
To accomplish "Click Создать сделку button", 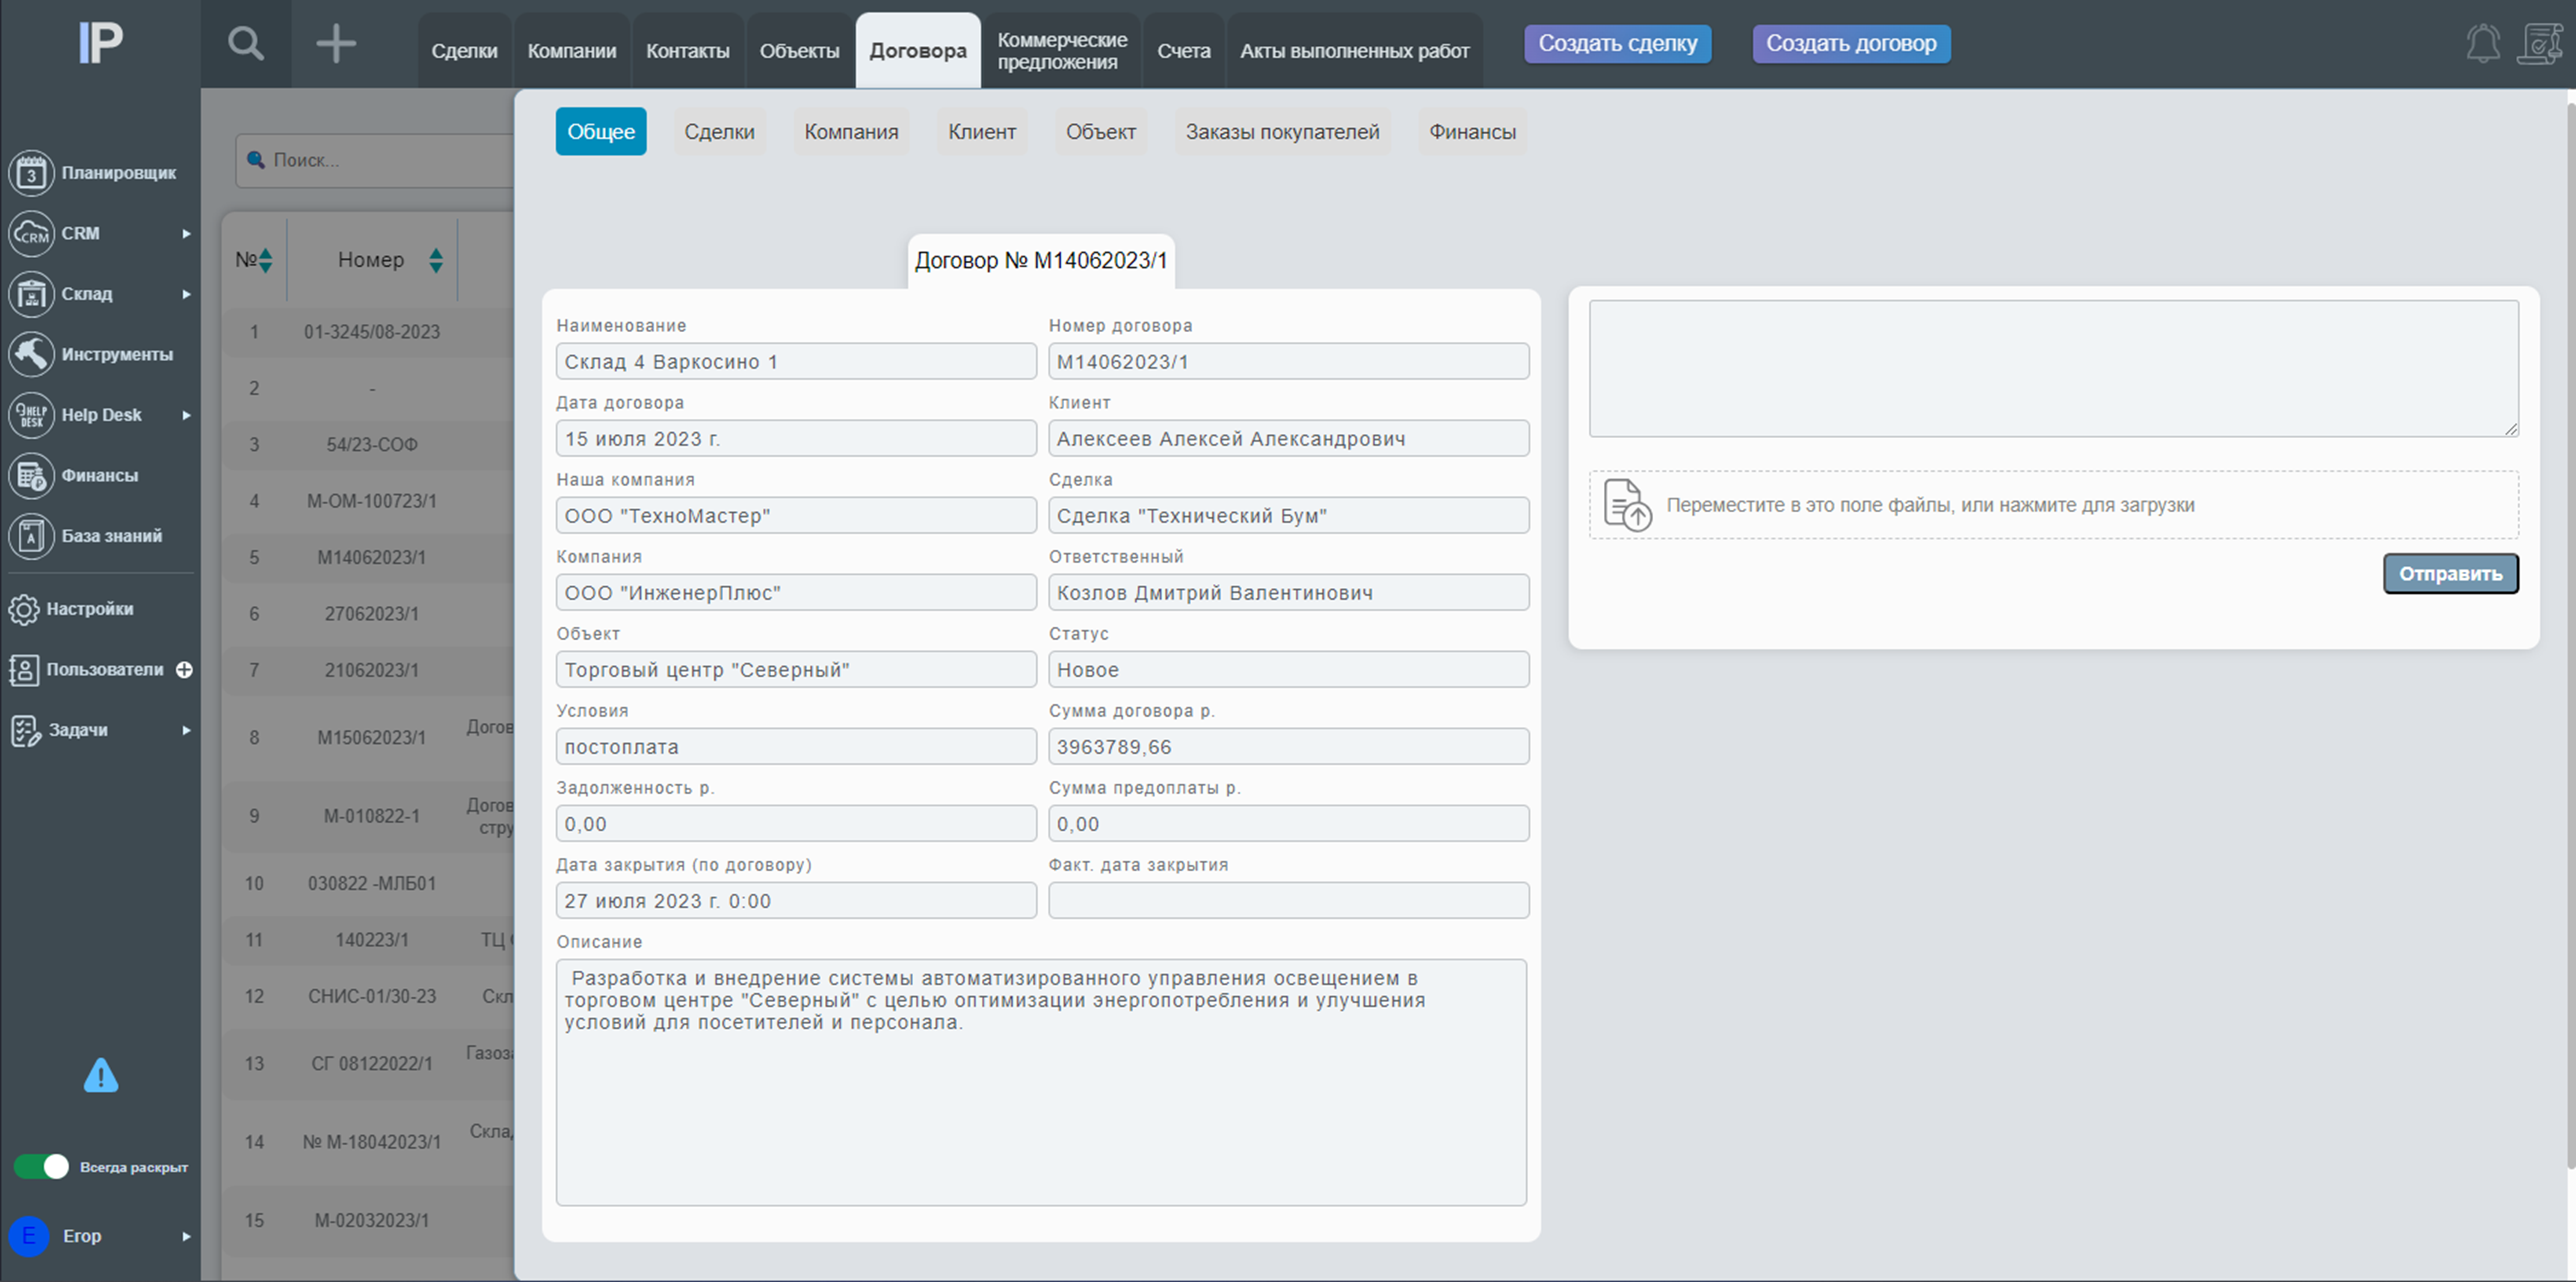I will (x=1617, y=43).
